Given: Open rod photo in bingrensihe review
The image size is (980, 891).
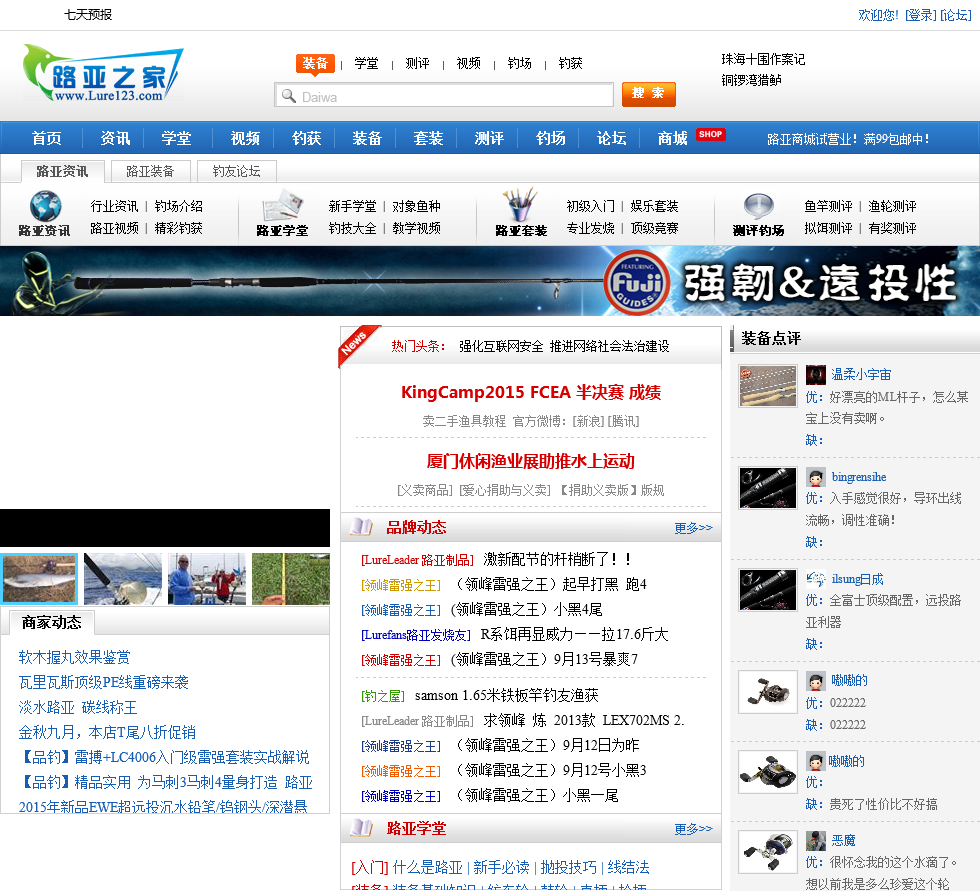Looking at the screenshot, I should point(768,488).
